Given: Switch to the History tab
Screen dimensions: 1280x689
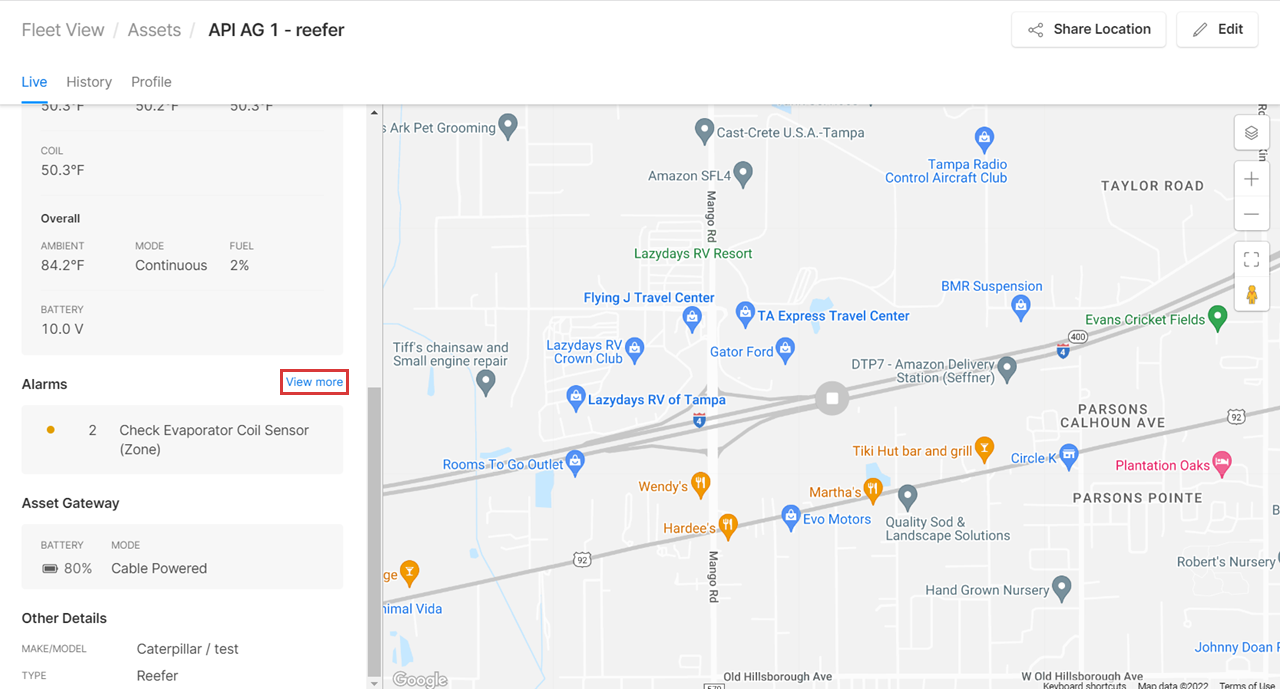Looking at the screenshot, I should pos(89,82).
